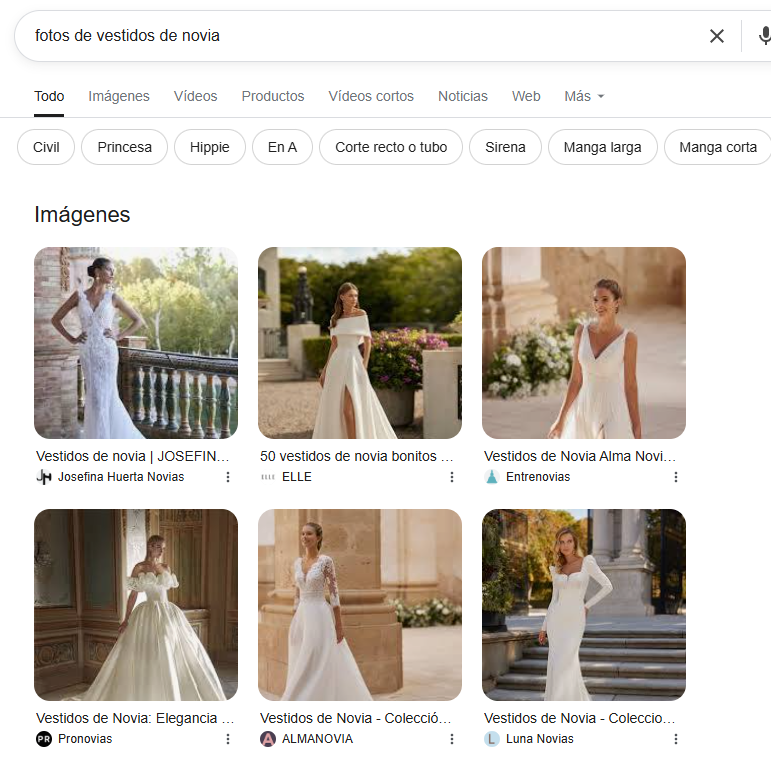The width and height of the screenshot is (771, 774).
Task: Apply the Manga larga filter chip
Action: [602, 147]
